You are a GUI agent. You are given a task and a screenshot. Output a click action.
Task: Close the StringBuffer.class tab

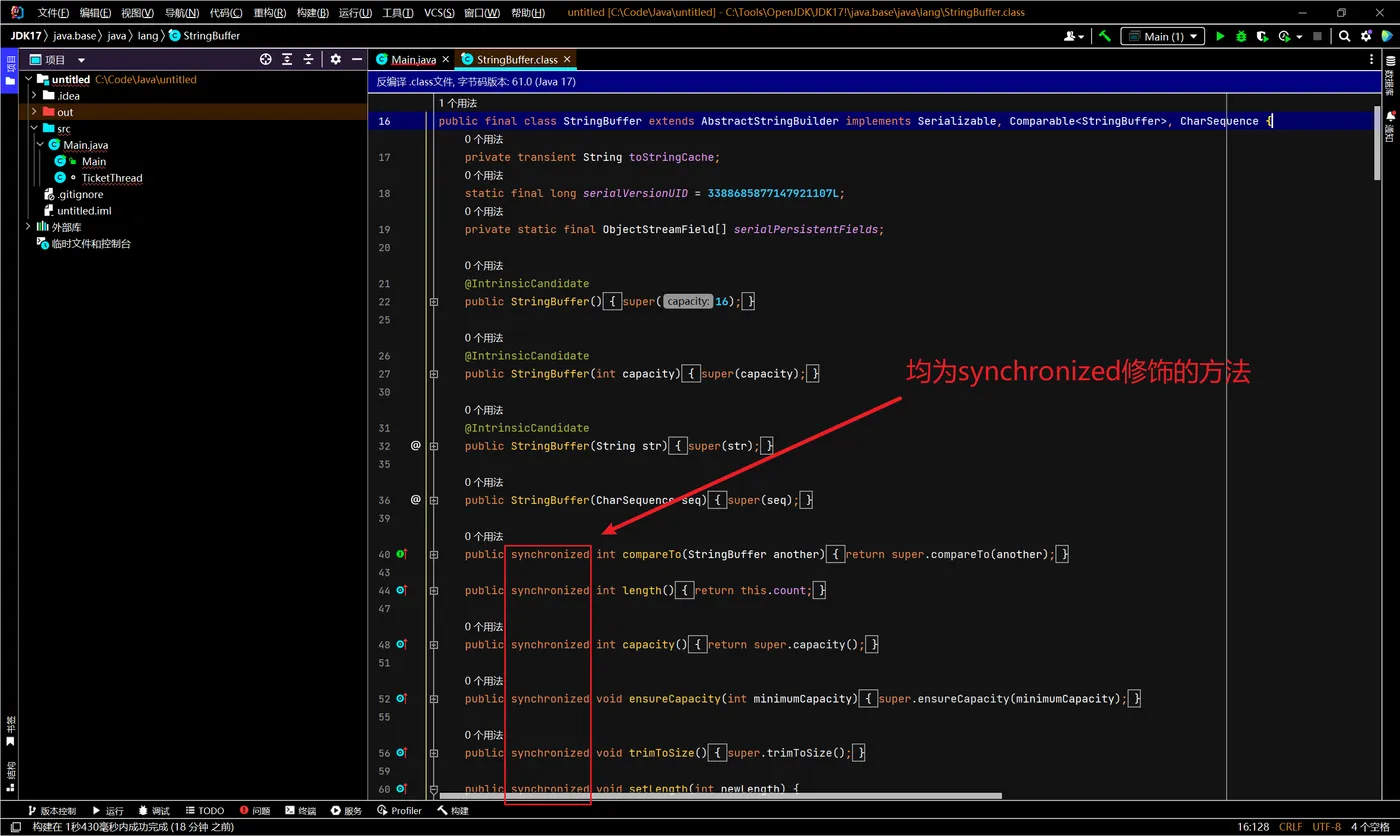coord(567,60)
